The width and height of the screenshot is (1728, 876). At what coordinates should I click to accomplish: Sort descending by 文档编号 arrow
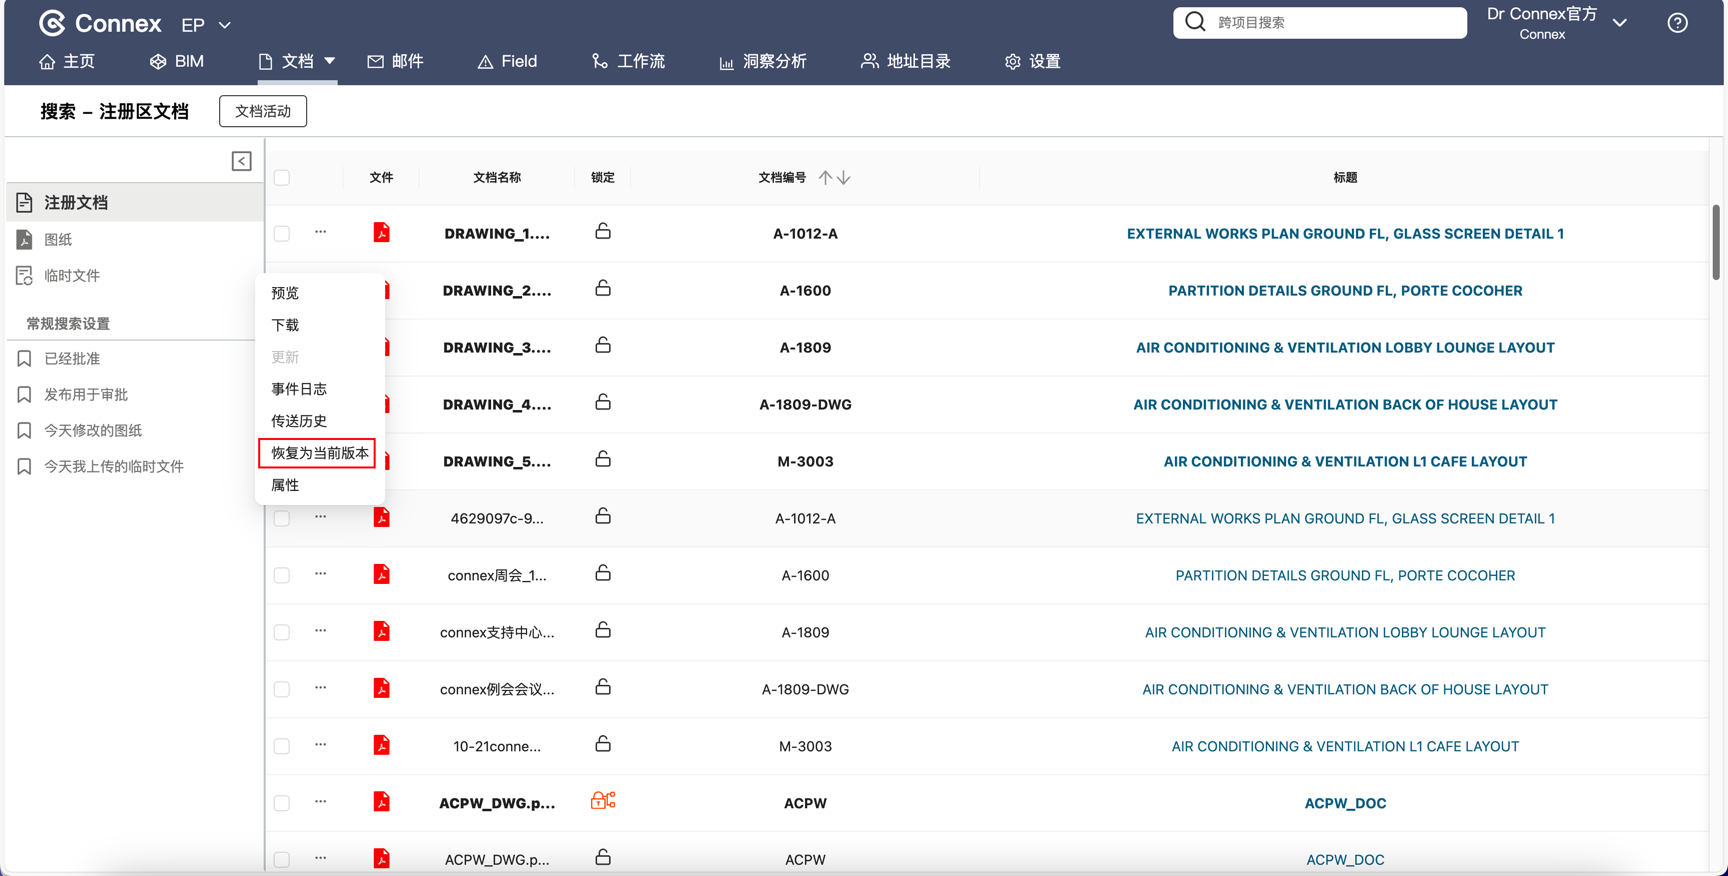(844, 177)
